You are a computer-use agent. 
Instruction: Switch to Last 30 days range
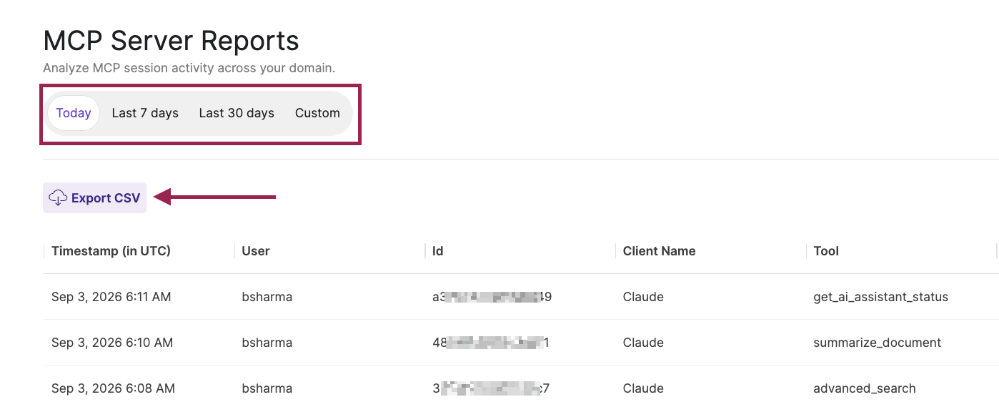click(236, 113)
